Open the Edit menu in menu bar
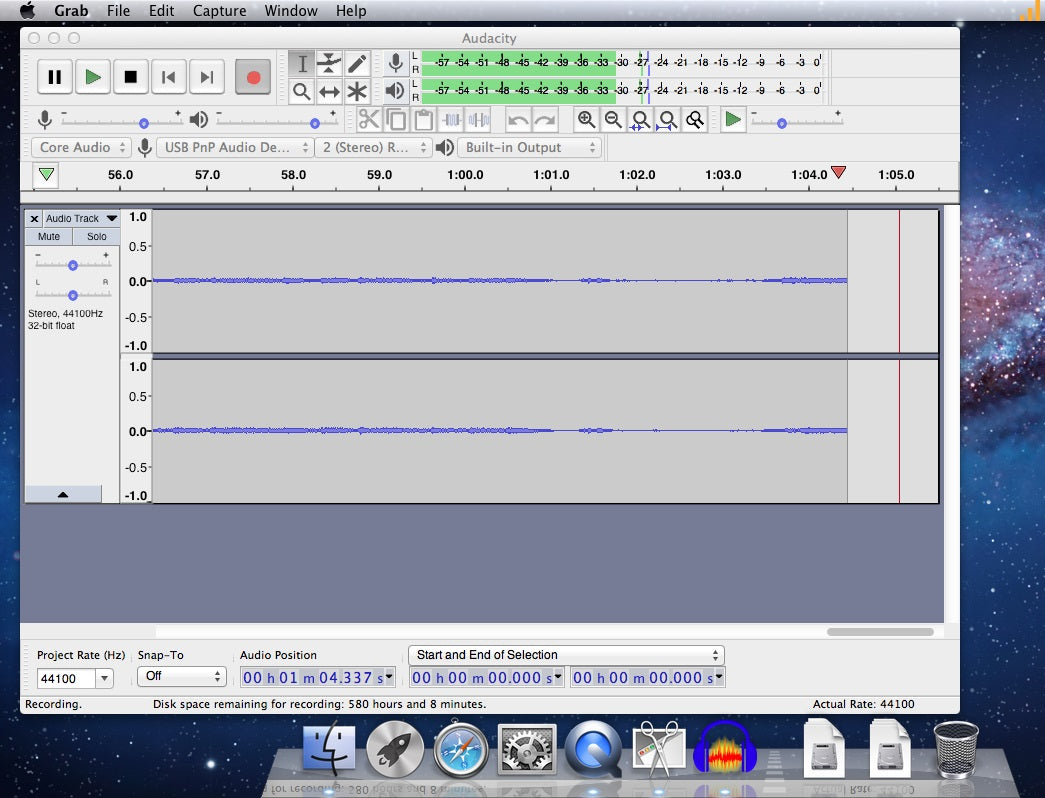This screenshot has width=1045, height=798. pos(161,11)
